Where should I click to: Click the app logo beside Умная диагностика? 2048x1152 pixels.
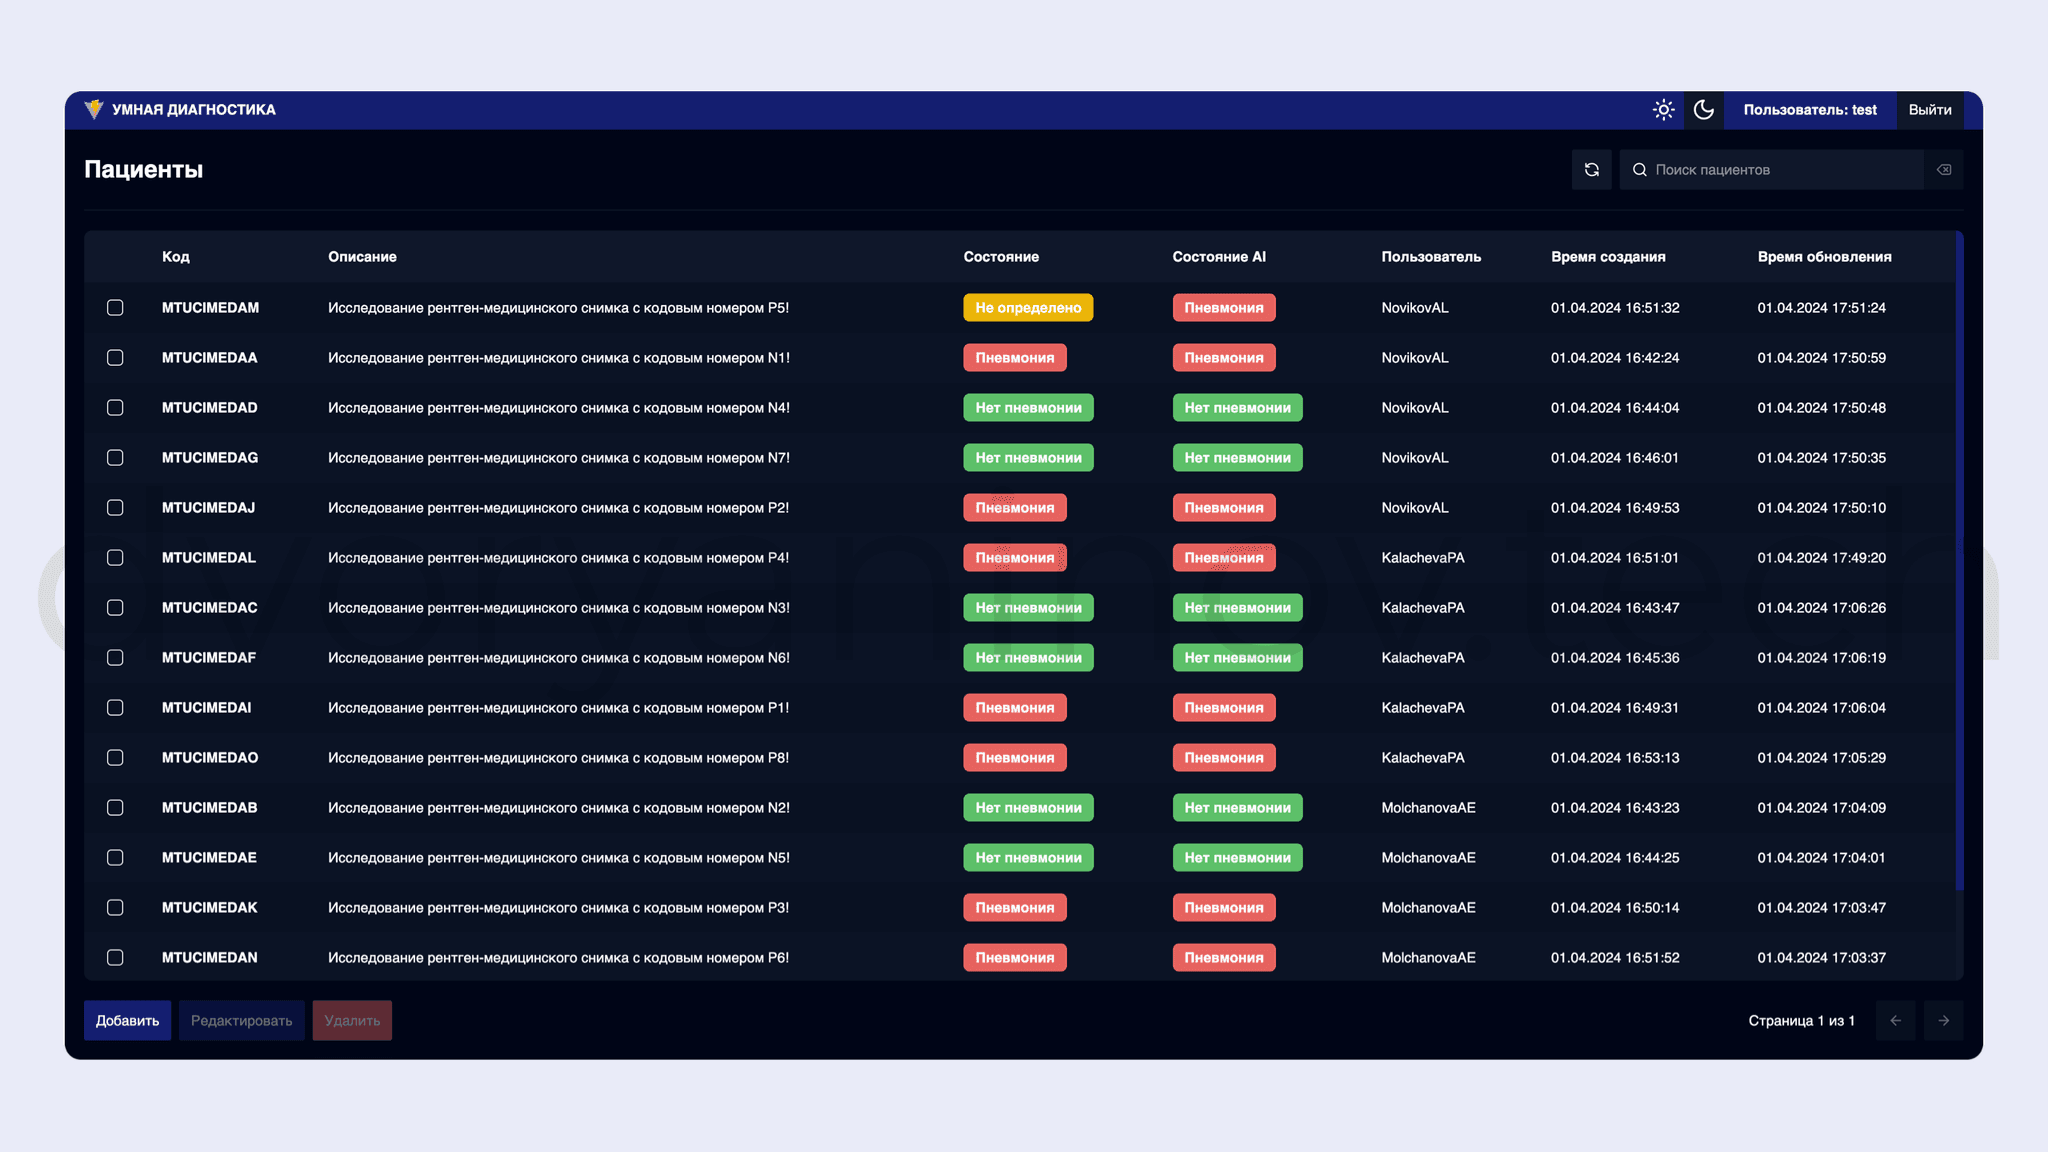click(94, 109)
